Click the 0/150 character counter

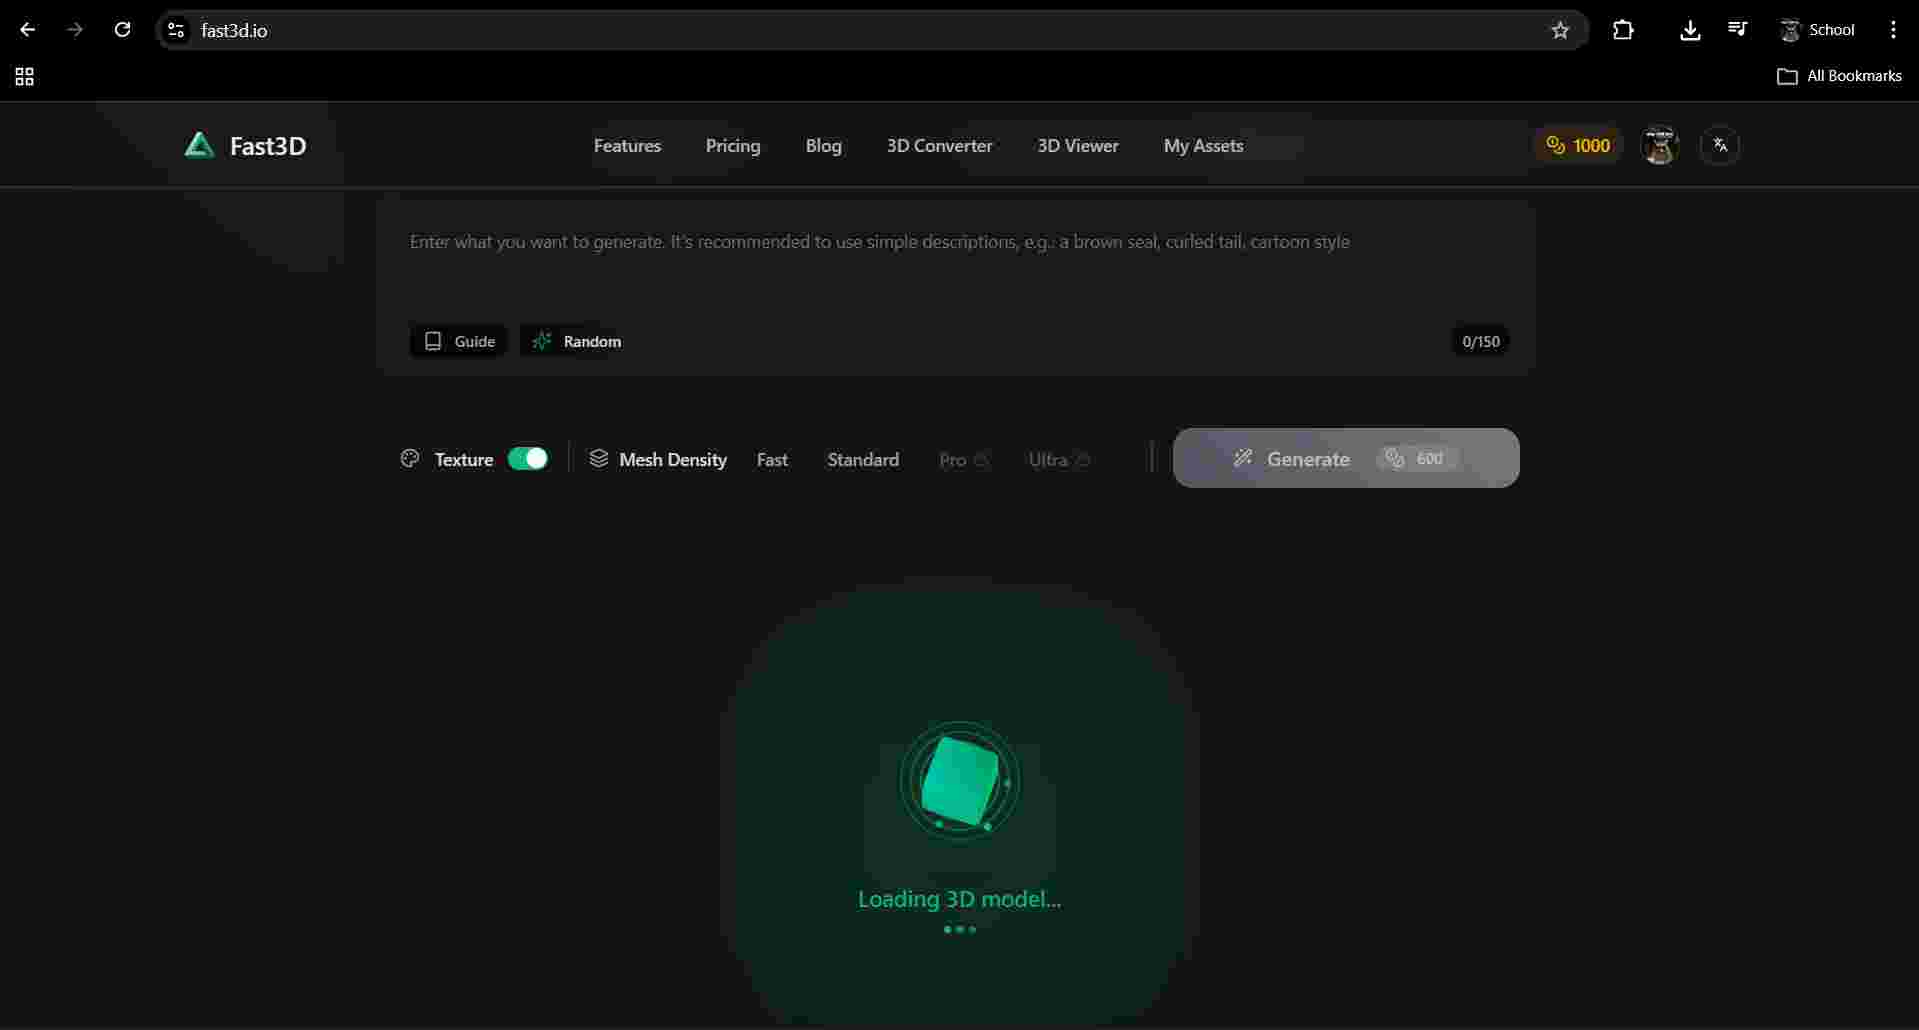[x=1481, y=341]
